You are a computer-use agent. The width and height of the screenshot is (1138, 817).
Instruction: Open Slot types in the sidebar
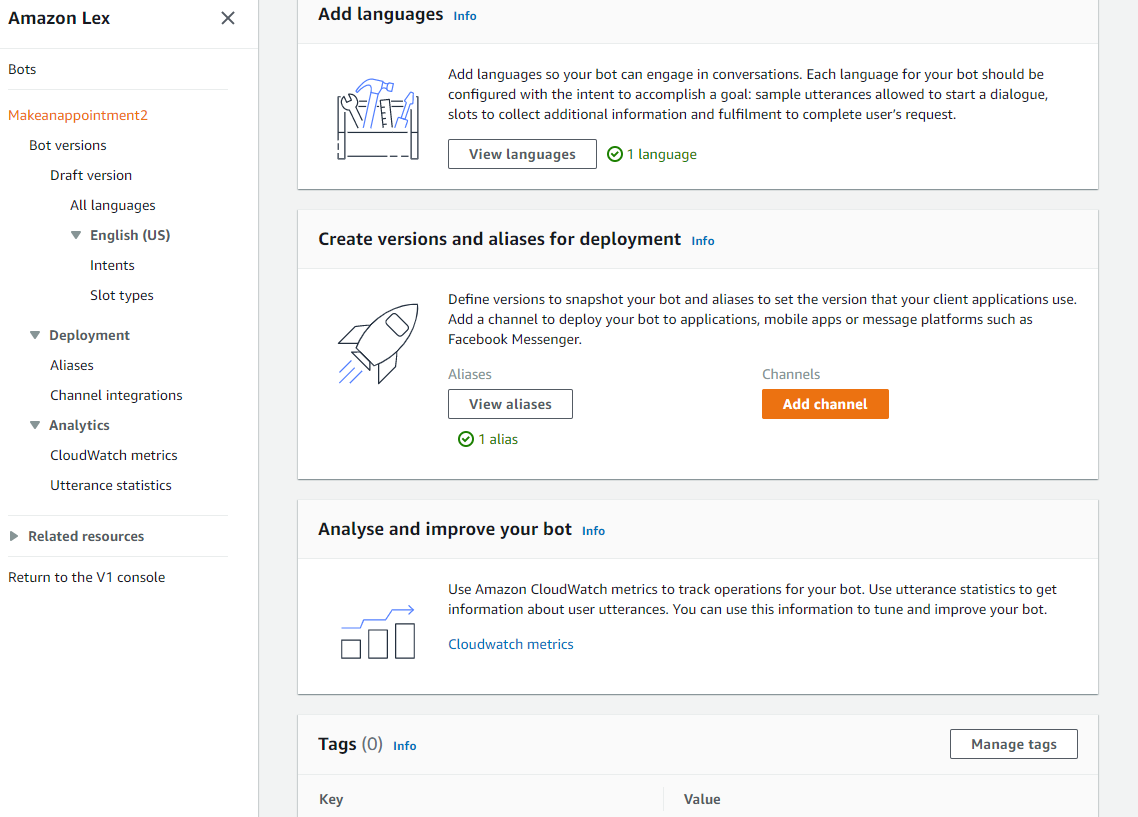pos(122,295)
